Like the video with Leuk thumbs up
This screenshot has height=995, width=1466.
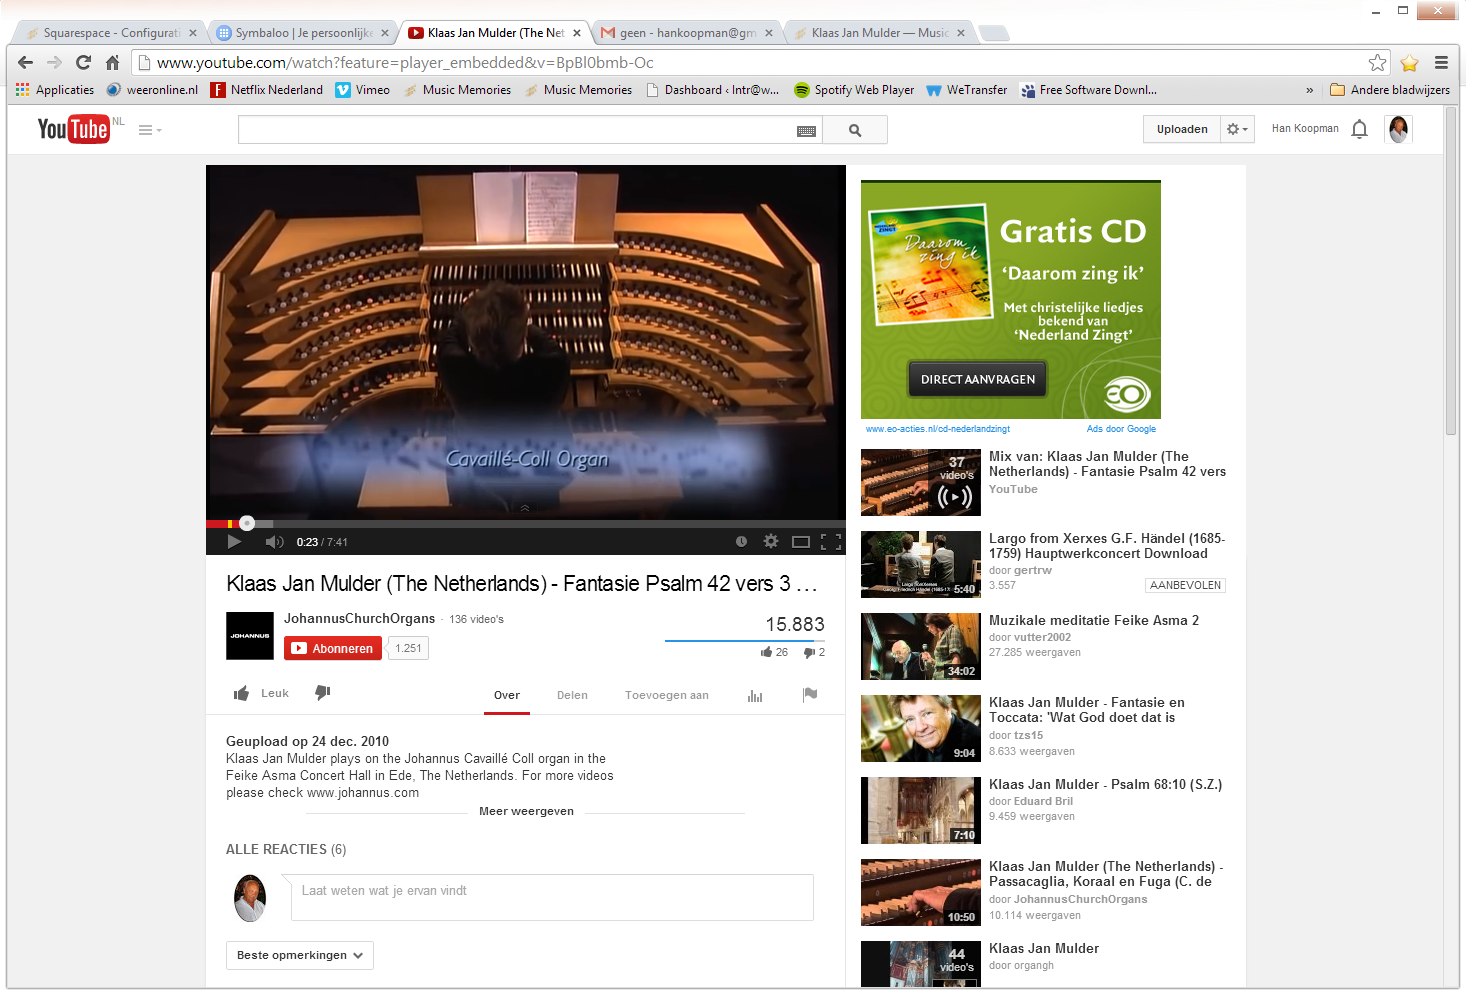(261, 693)
